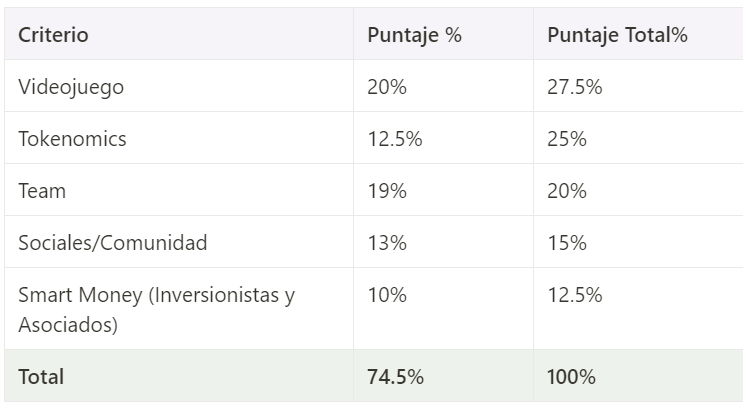Select the Smart Money 10% score cell
Image resolution: width=743 pixels, height=407 pixels.
tap(387, 295)
